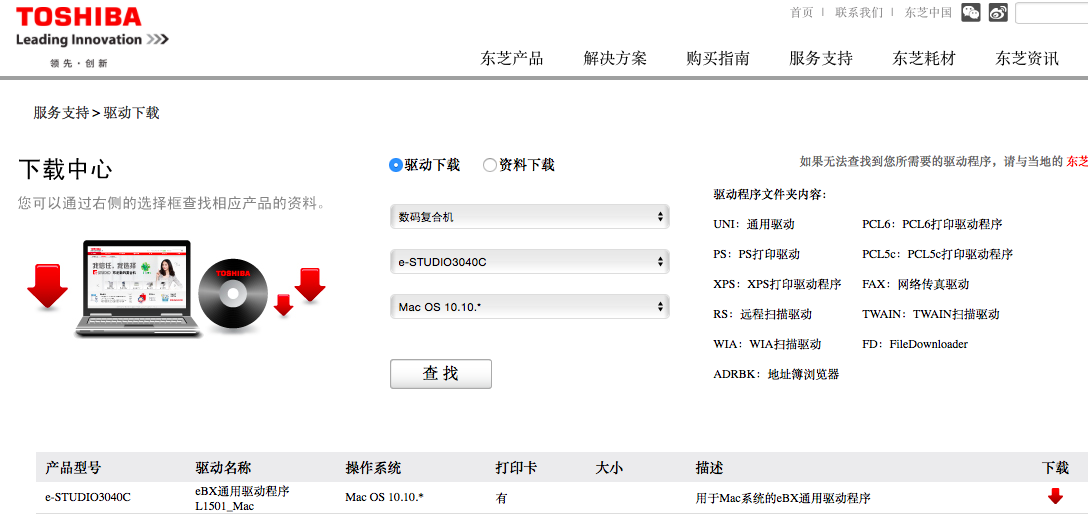Click the FAX：网络传真驱动 legend entry

[915, 284]
